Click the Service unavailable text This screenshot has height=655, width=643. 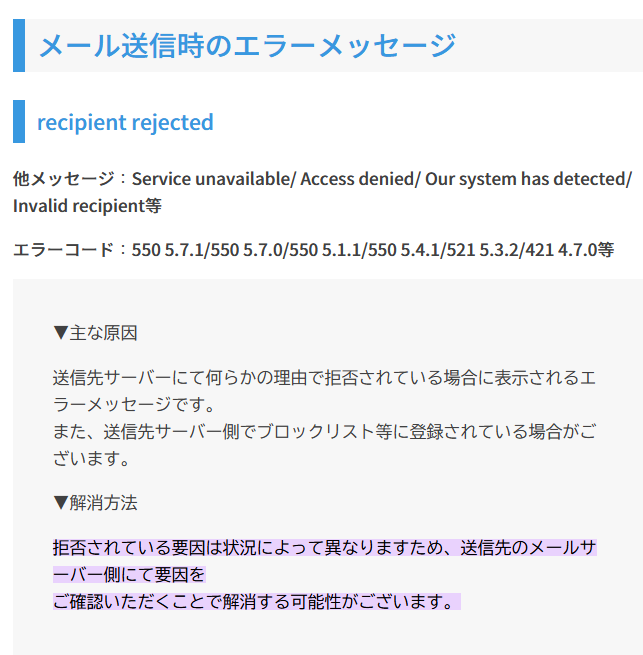[210, 179]
